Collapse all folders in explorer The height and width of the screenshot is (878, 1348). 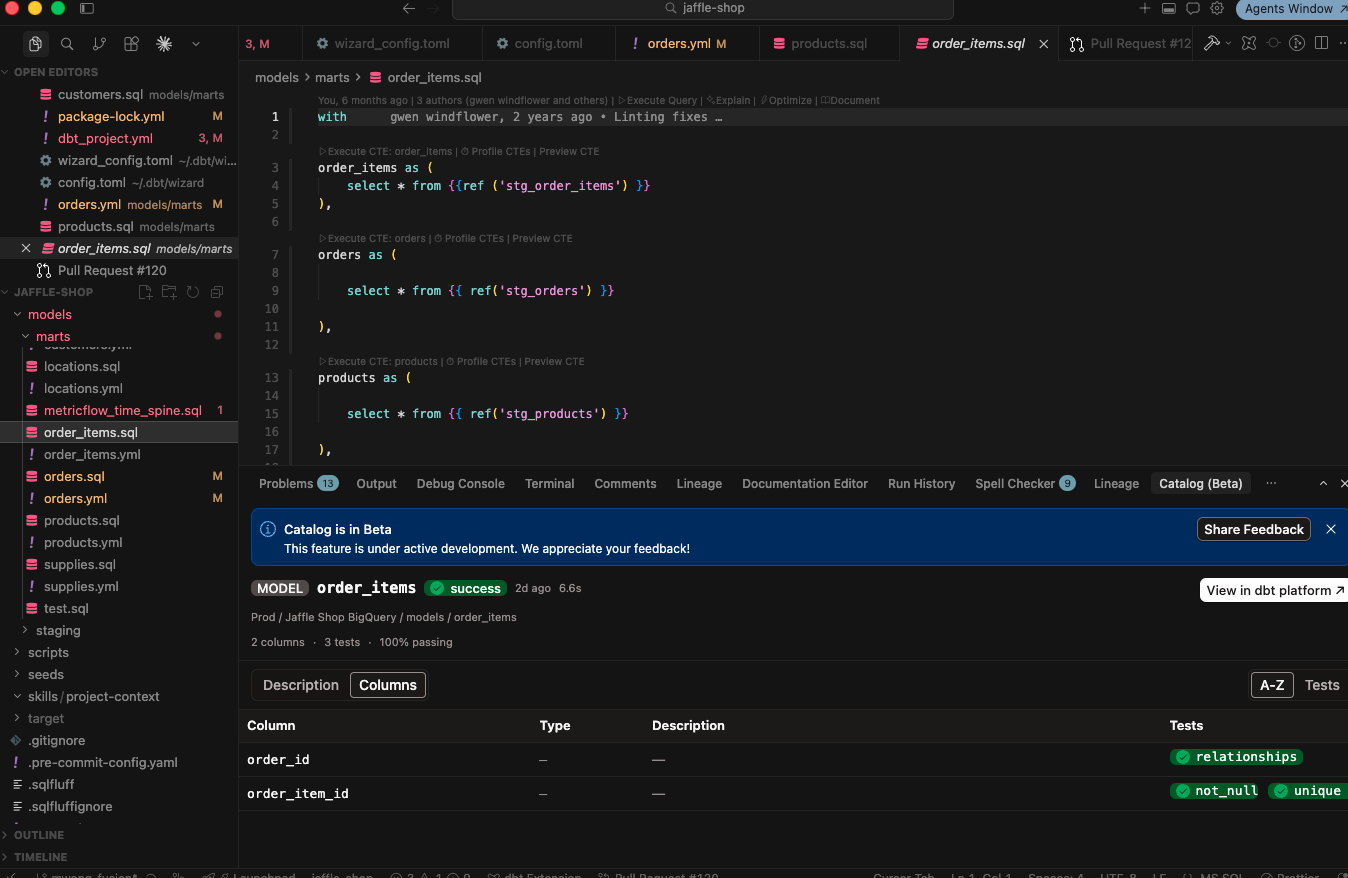(216, 292)
